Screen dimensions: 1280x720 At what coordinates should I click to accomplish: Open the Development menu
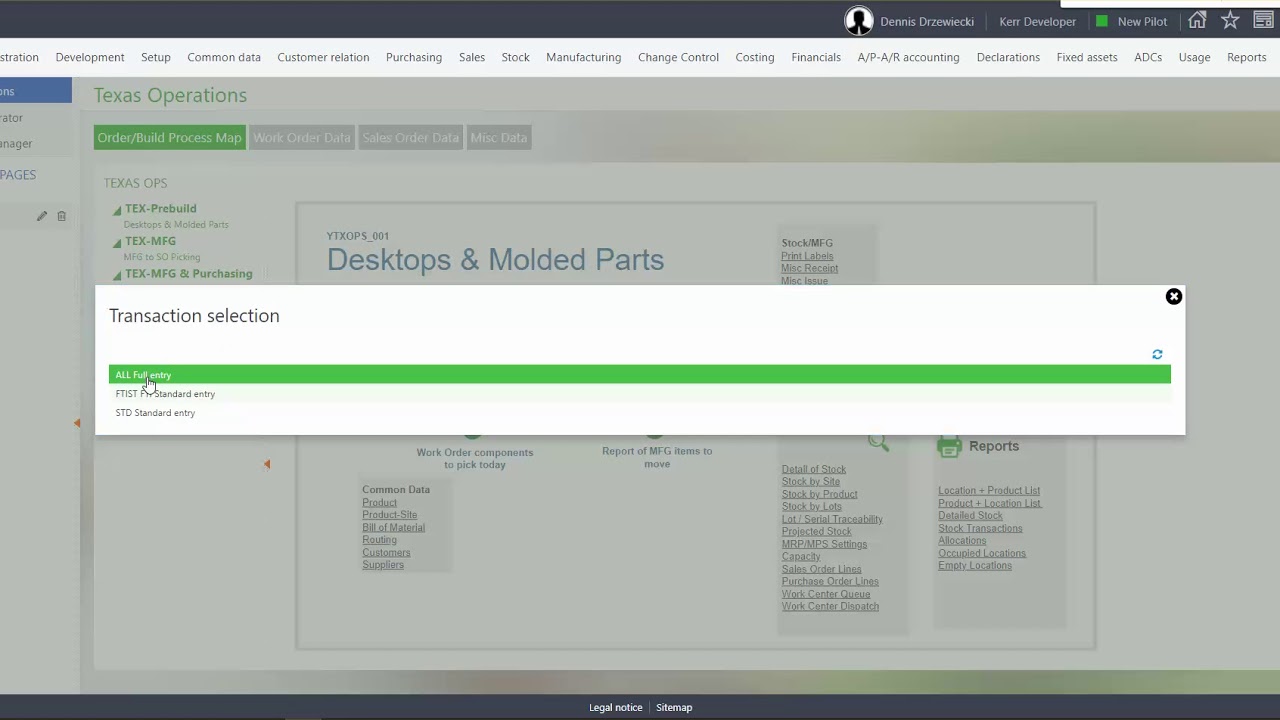click(90, 57)
